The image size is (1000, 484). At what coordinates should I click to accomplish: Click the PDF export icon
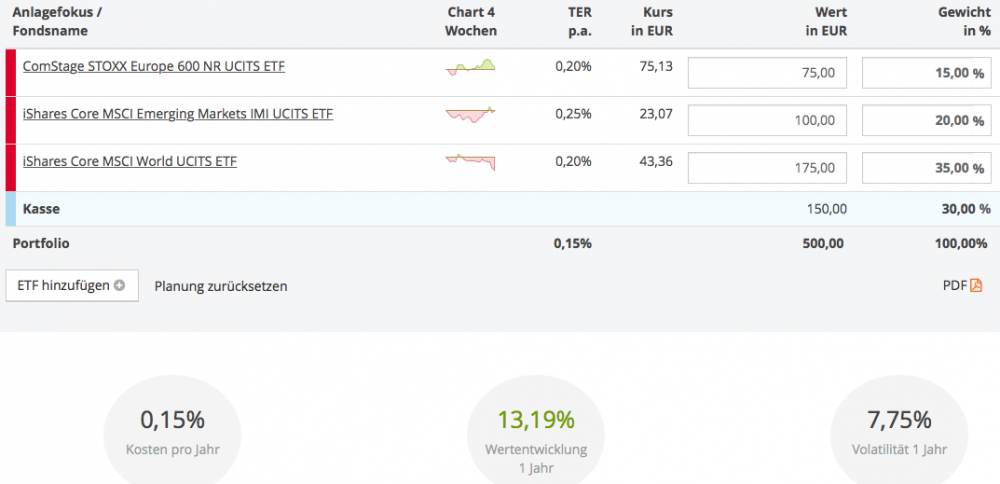[976, 285]
